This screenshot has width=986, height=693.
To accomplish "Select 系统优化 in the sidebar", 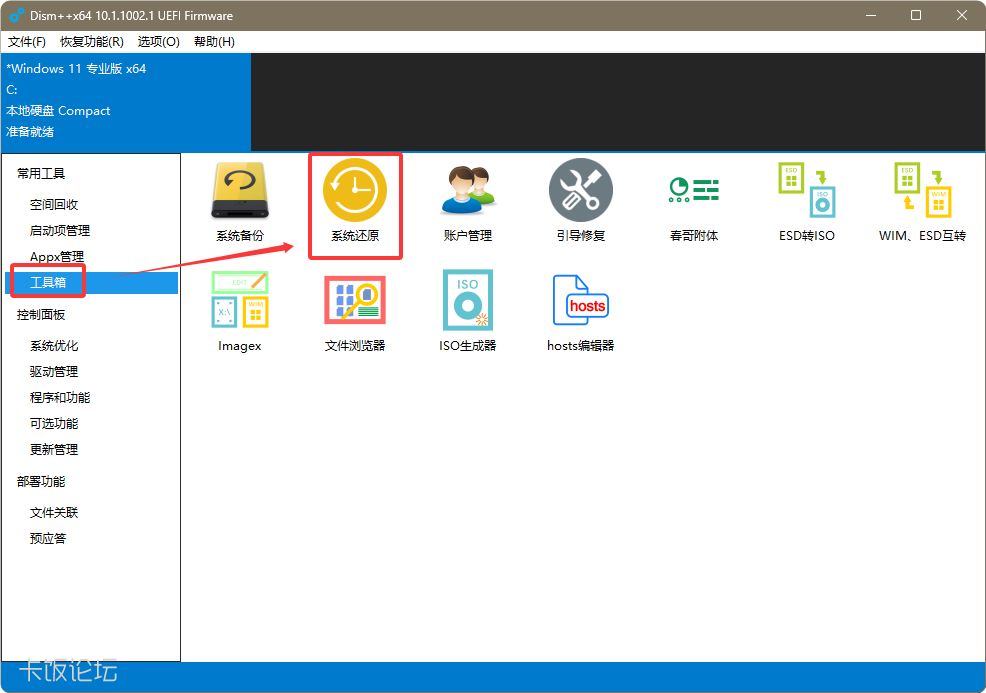I will click(x=54, y=346).
